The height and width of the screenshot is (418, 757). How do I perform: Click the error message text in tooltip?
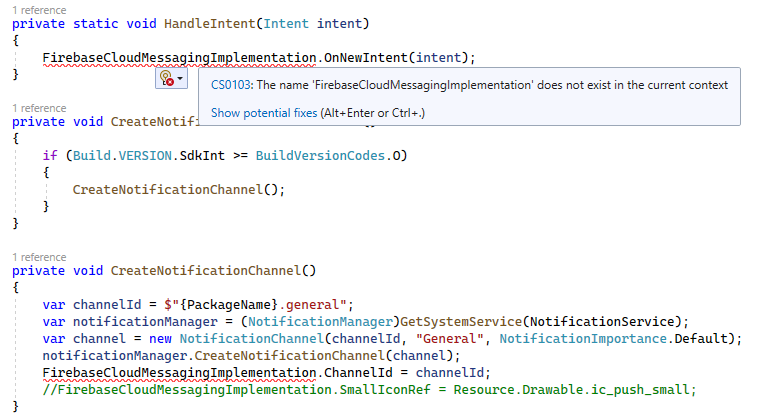click(492, 85)
